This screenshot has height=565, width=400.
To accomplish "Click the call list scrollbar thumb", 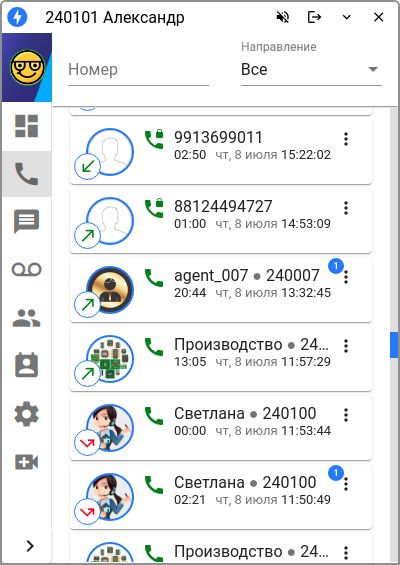I will (394, 345).
